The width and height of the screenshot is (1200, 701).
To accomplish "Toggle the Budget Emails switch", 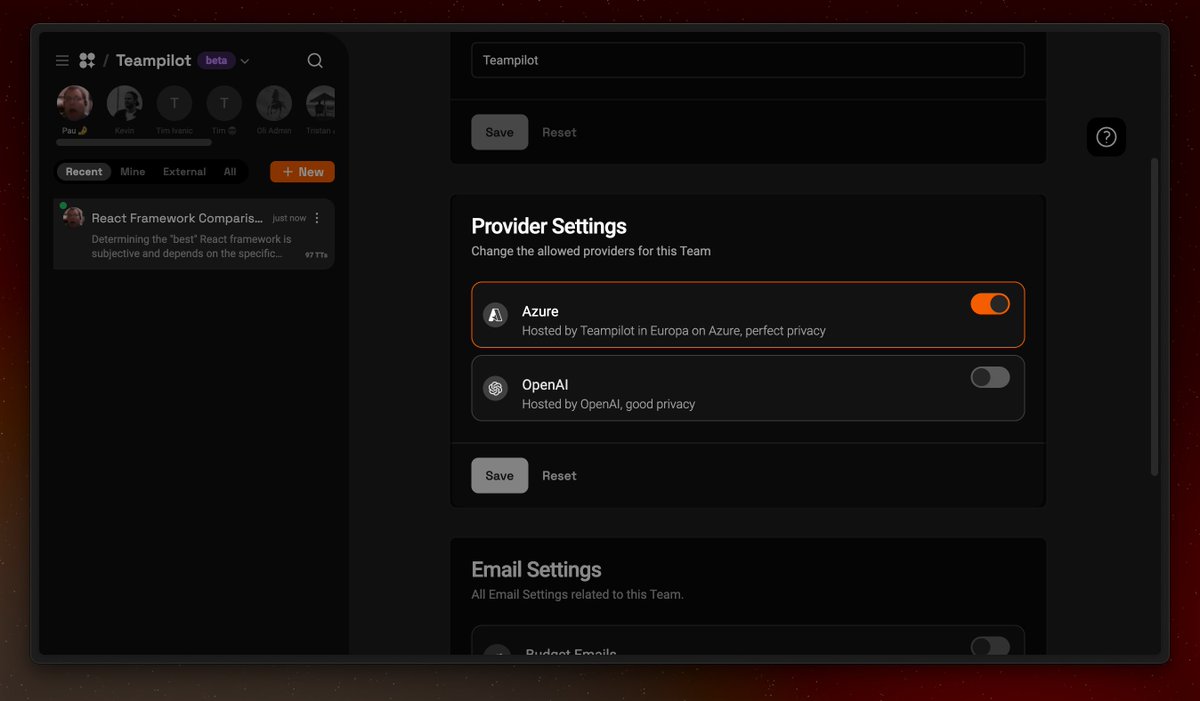I will (990, 646).
